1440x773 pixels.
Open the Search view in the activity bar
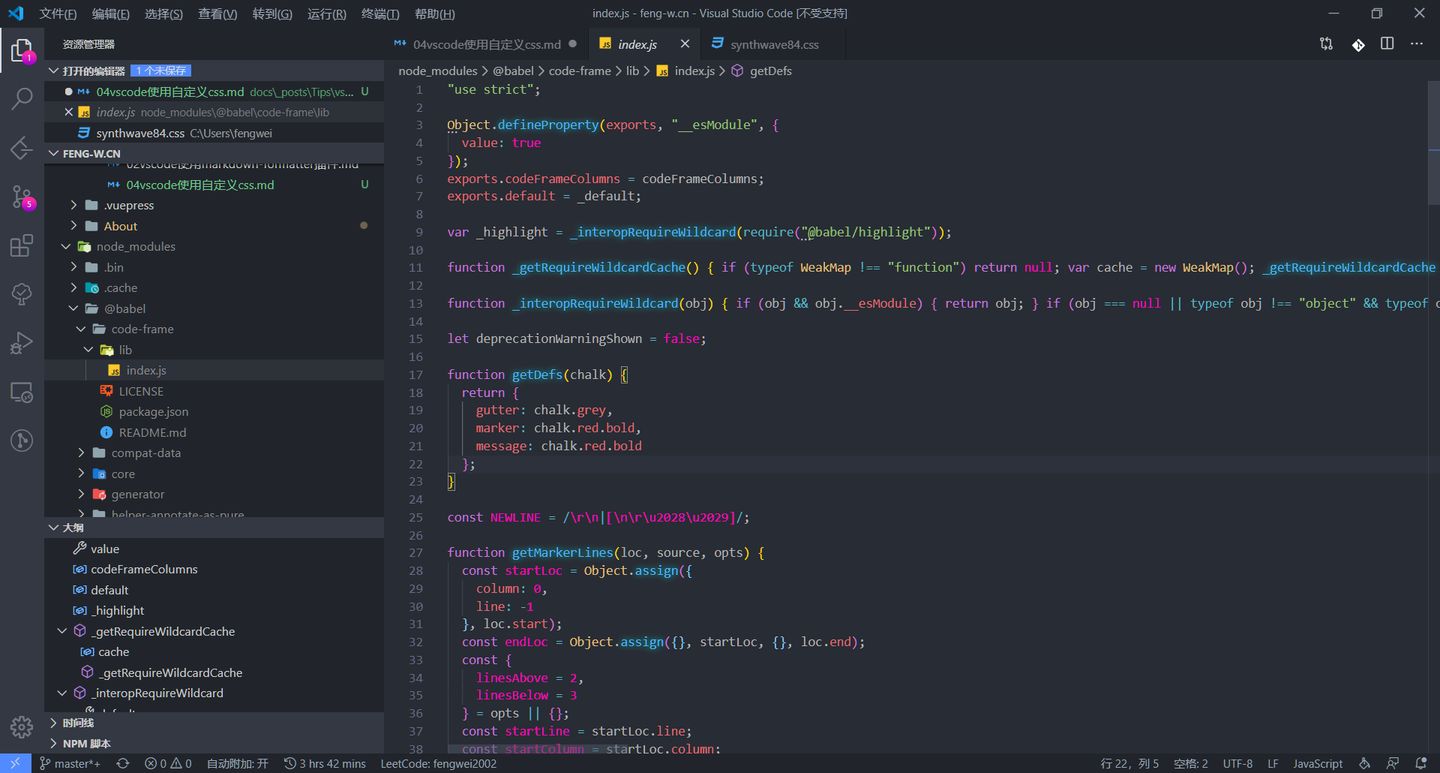22,99
